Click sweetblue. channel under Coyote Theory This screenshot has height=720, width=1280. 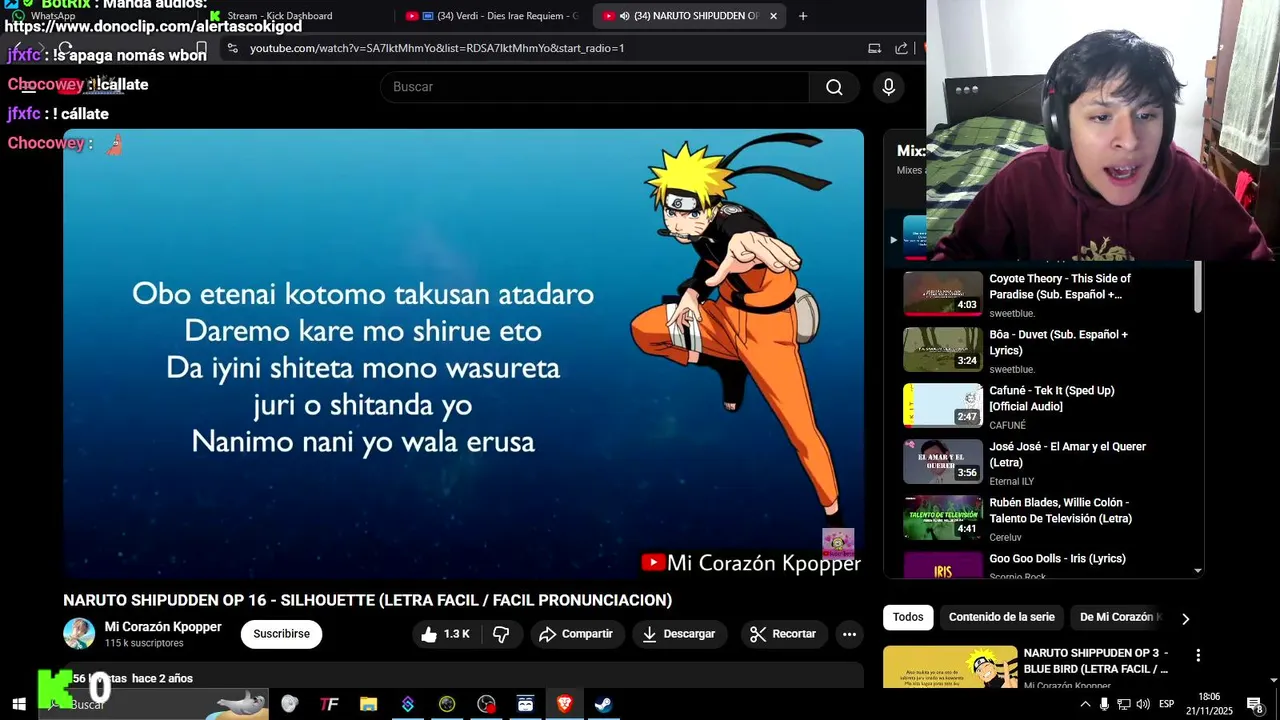[1012, 313]
